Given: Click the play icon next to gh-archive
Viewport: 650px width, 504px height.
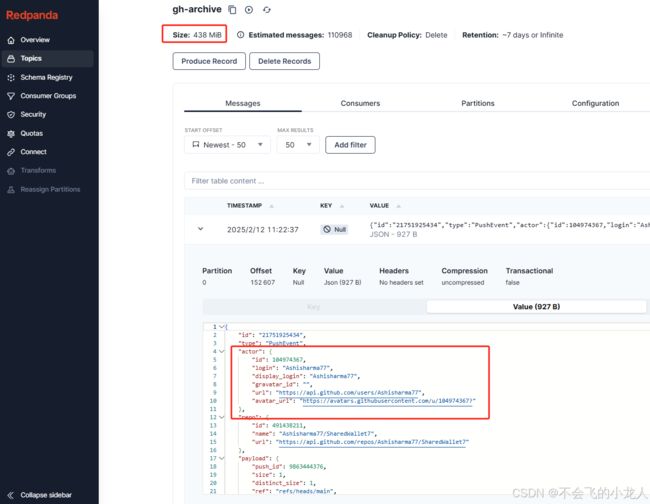Looking at the screenshot, I should (249, 10).
